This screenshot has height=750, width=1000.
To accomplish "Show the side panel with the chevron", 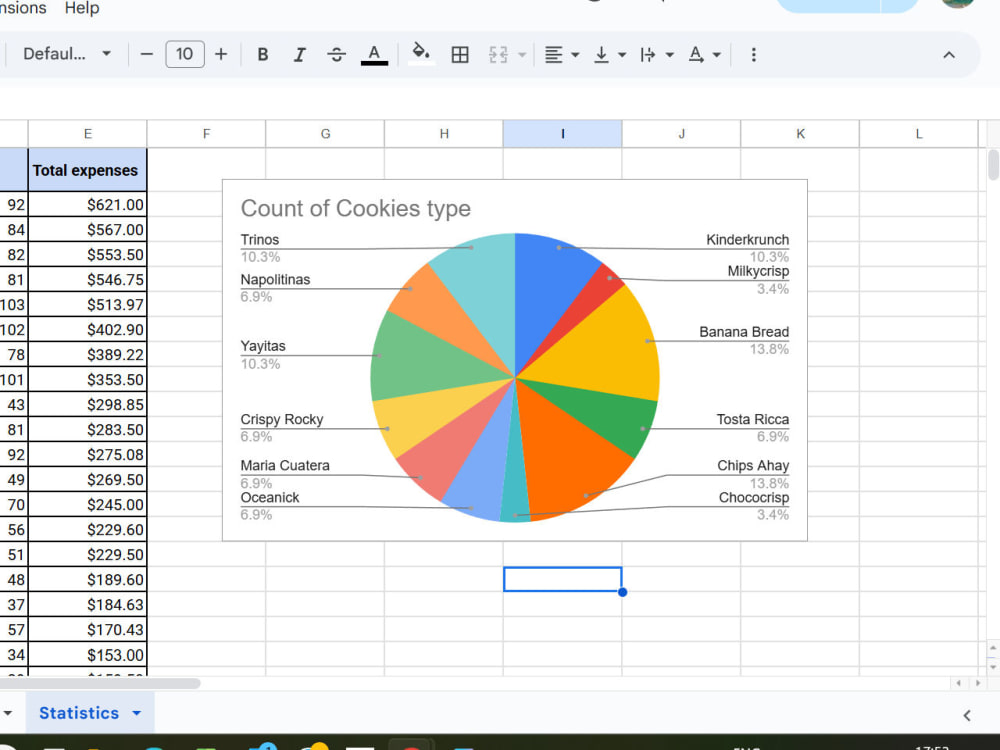I will pyautogui.click(x=967, y=716).
